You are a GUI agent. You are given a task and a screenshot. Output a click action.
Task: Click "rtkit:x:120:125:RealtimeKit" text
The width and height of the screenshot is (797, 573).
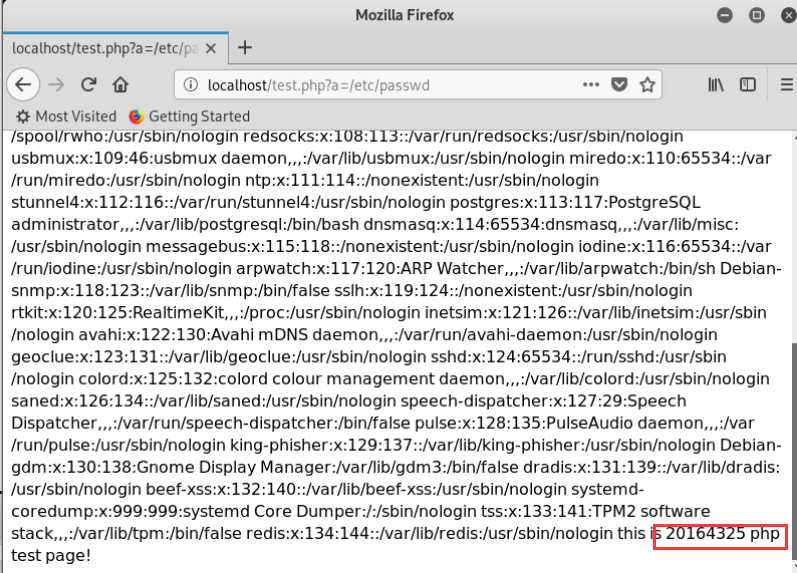(x=117, y=313)
